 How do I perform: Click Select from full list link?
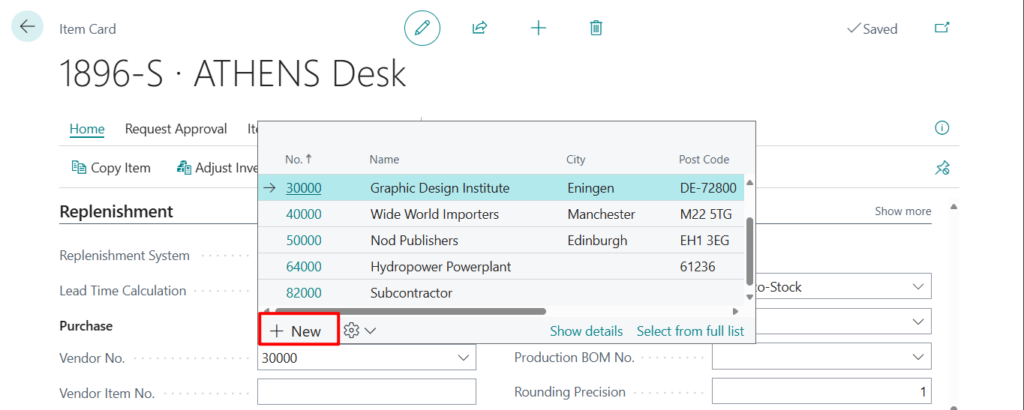click(x=690, y=331)
